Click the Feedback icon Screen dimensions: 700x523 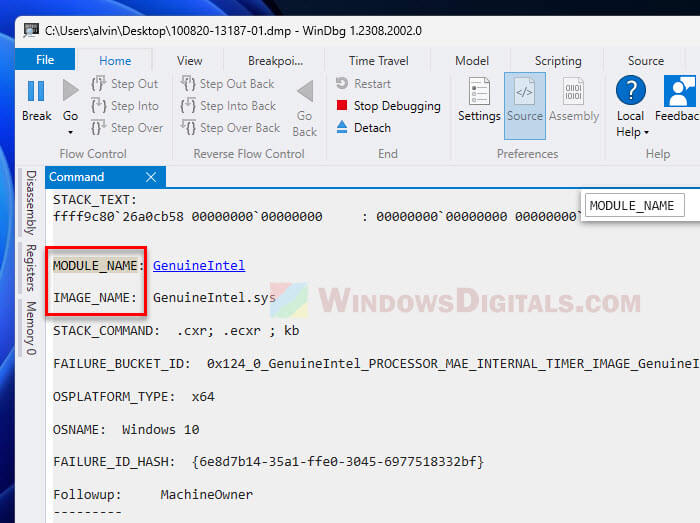click(679, 91)
